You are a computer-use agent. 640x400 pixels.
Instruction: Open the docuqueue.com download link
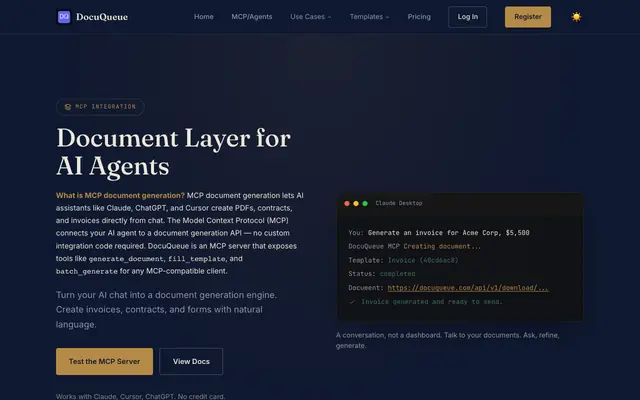tap(468, 288)
